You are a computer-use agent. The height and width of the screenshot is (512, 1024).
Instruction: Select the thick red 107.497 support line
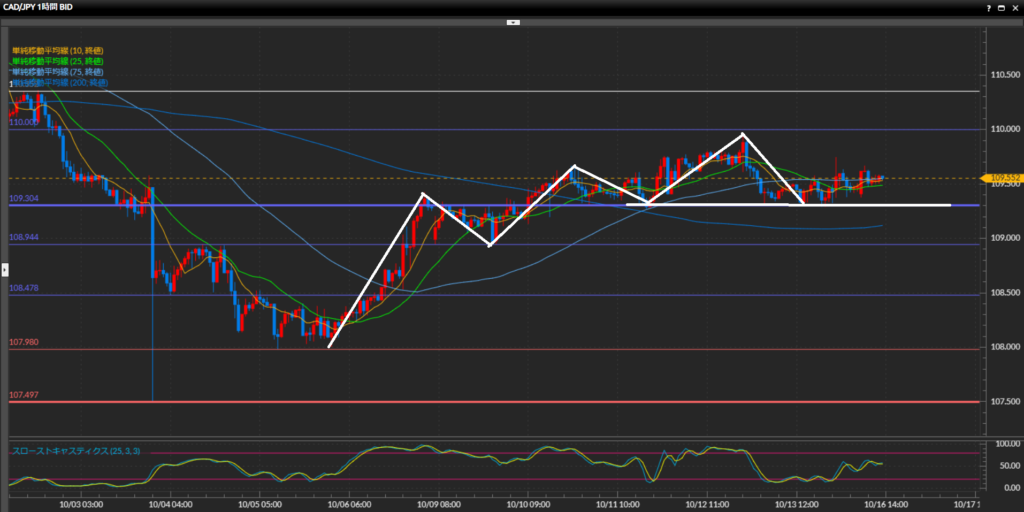500,402
